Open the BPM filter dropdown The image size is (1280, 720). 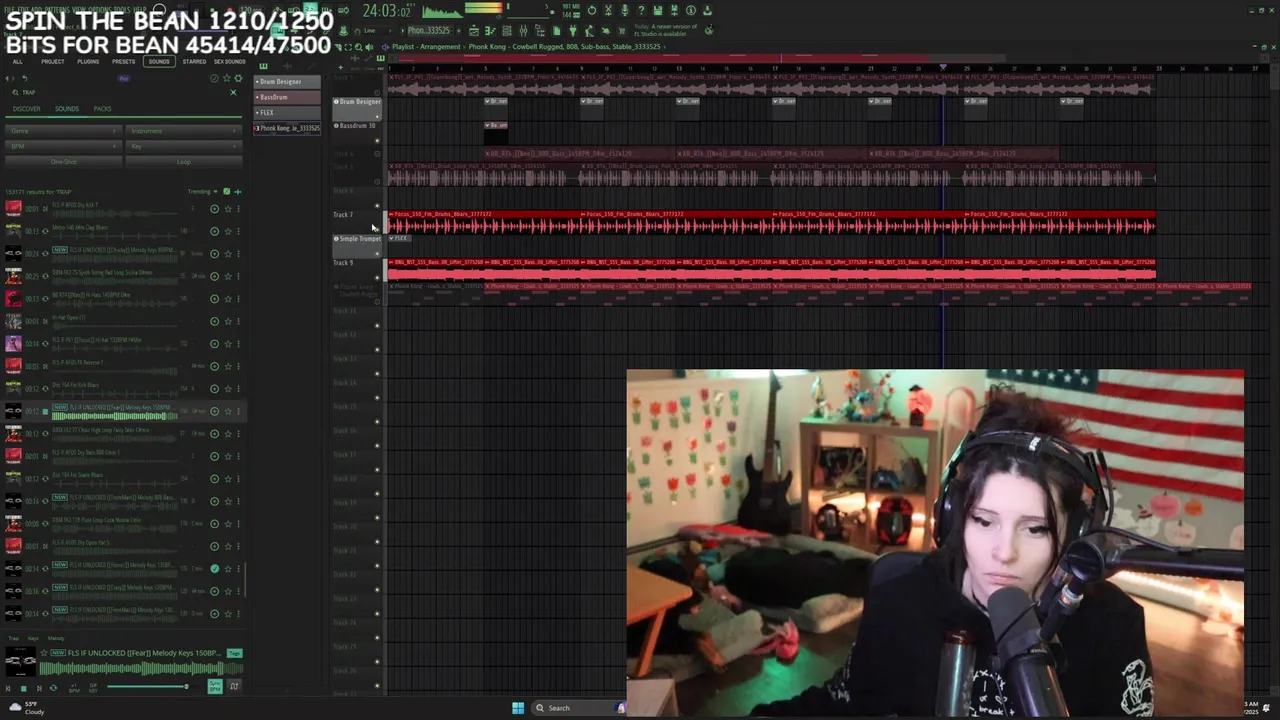coord(63,146)
